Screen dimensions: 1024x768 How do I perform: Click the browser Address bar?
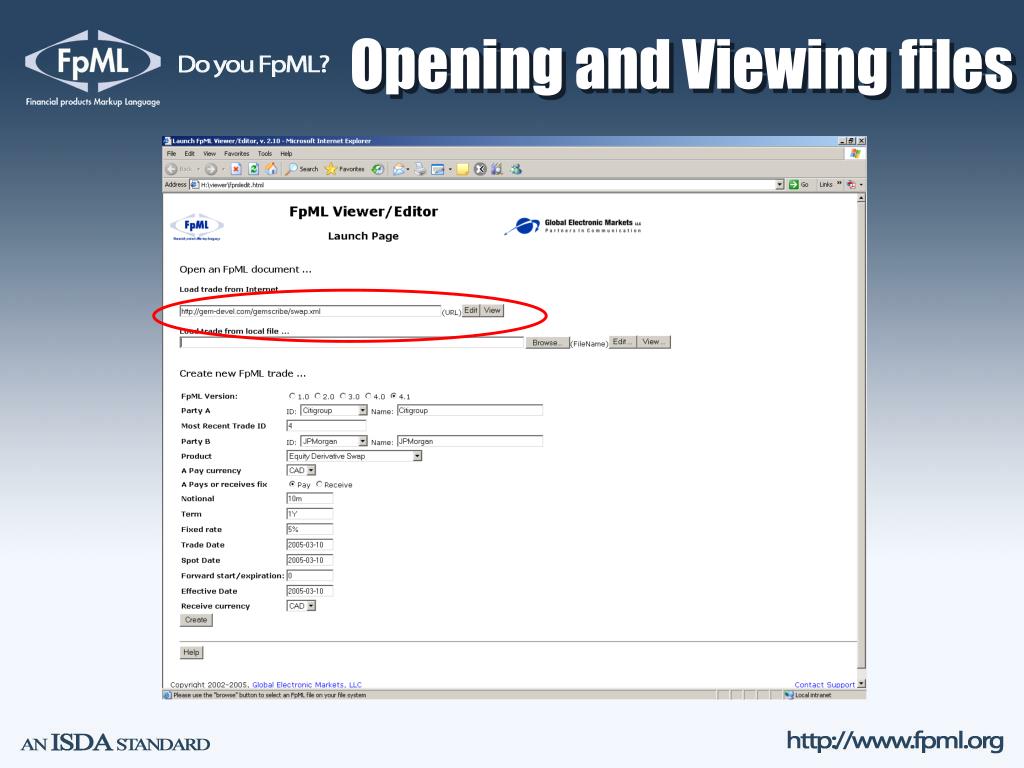click(x=487, y=185)
